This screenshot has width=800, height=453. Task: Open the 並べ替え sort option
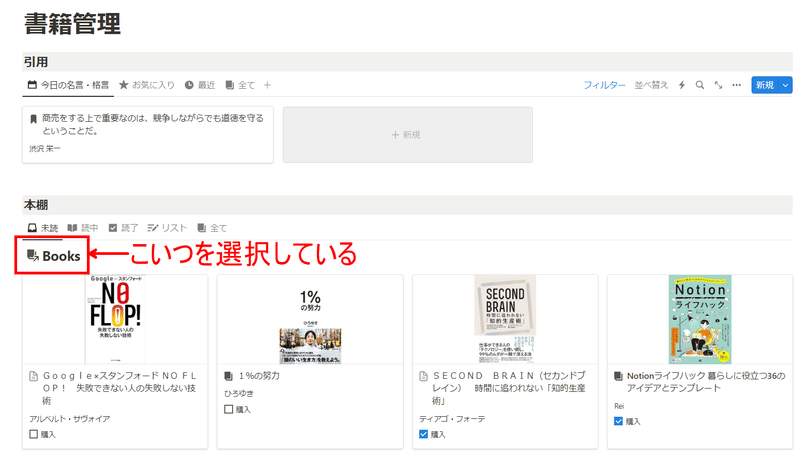(x=651, y=85)
